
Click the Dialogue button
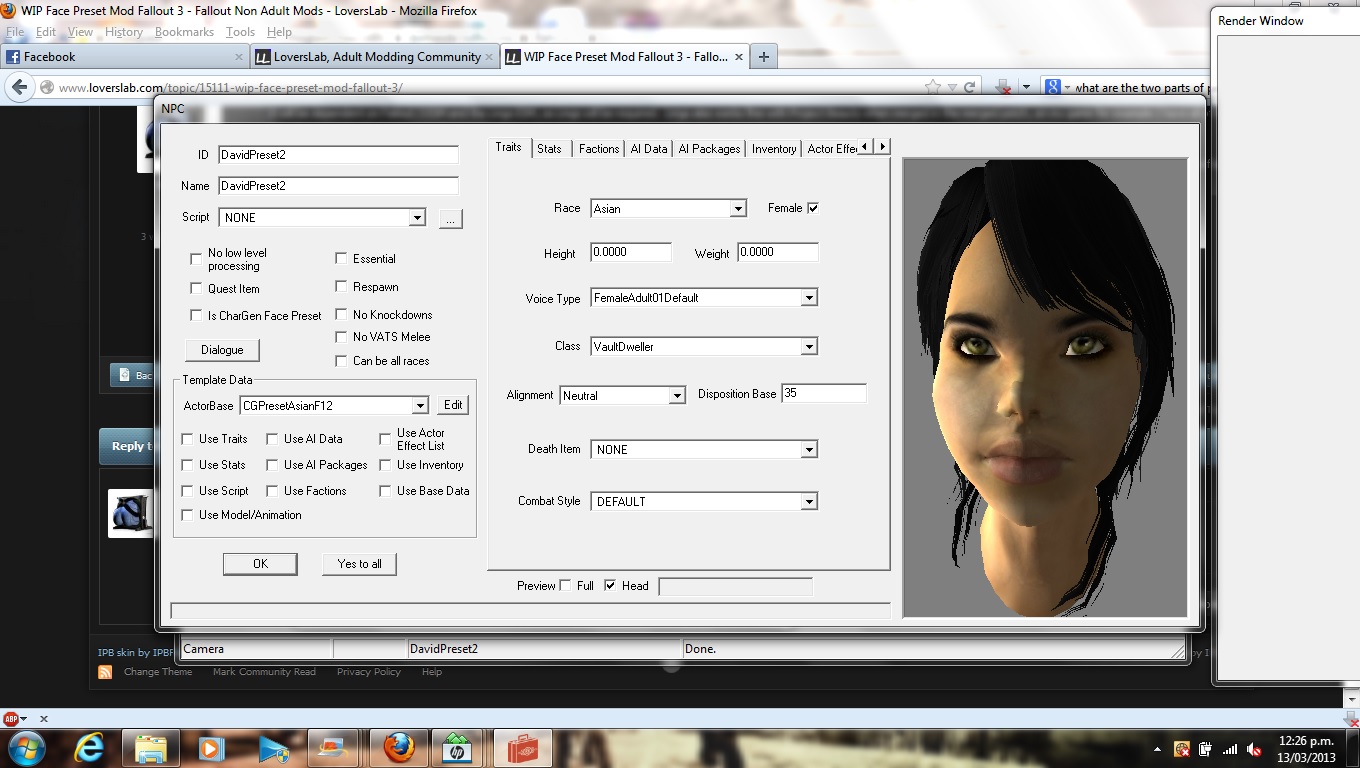point(222,350)
